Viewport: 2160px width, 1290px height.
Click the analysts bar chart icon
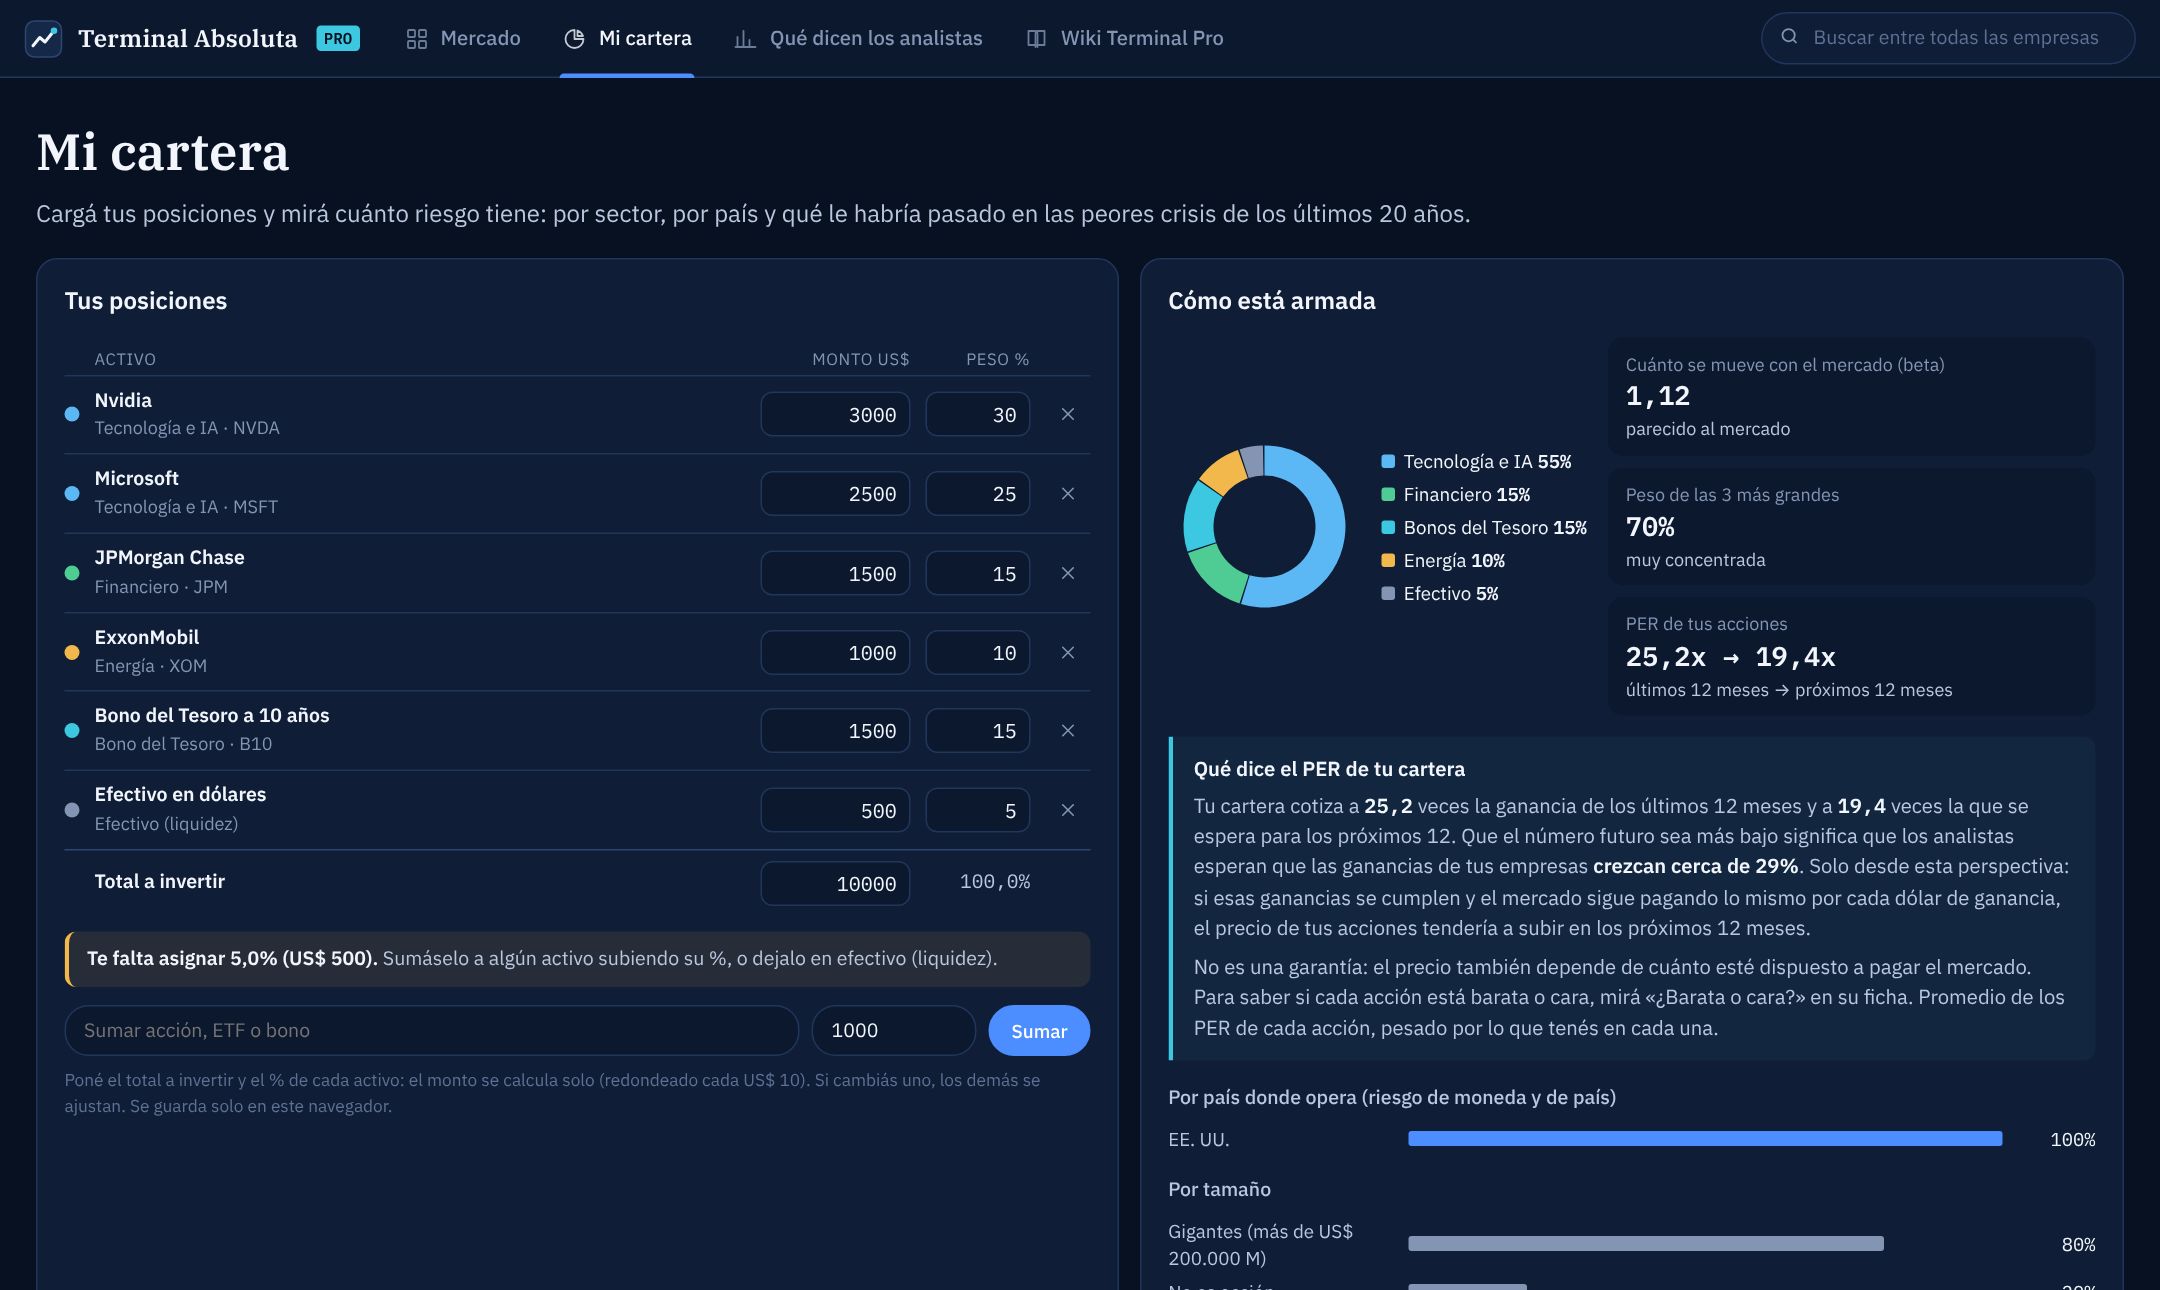click(x=745, y=39)
